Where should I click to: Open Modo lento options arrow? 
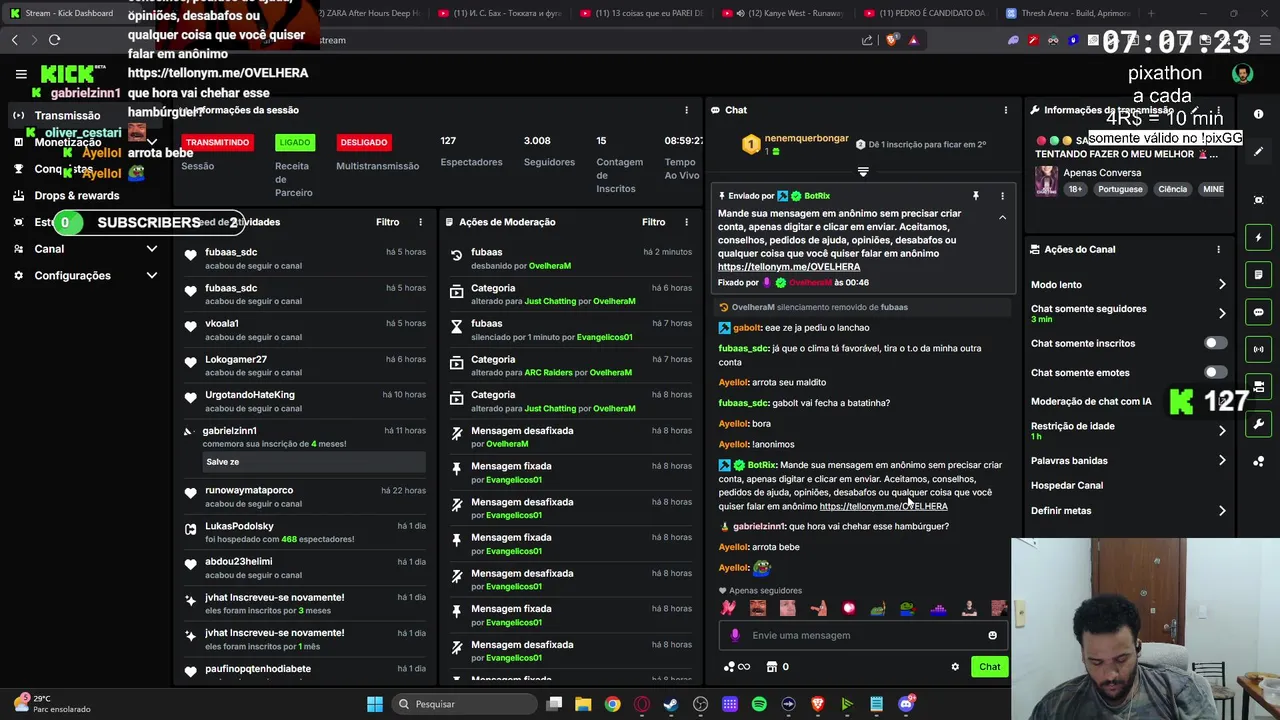point(1222,285)
